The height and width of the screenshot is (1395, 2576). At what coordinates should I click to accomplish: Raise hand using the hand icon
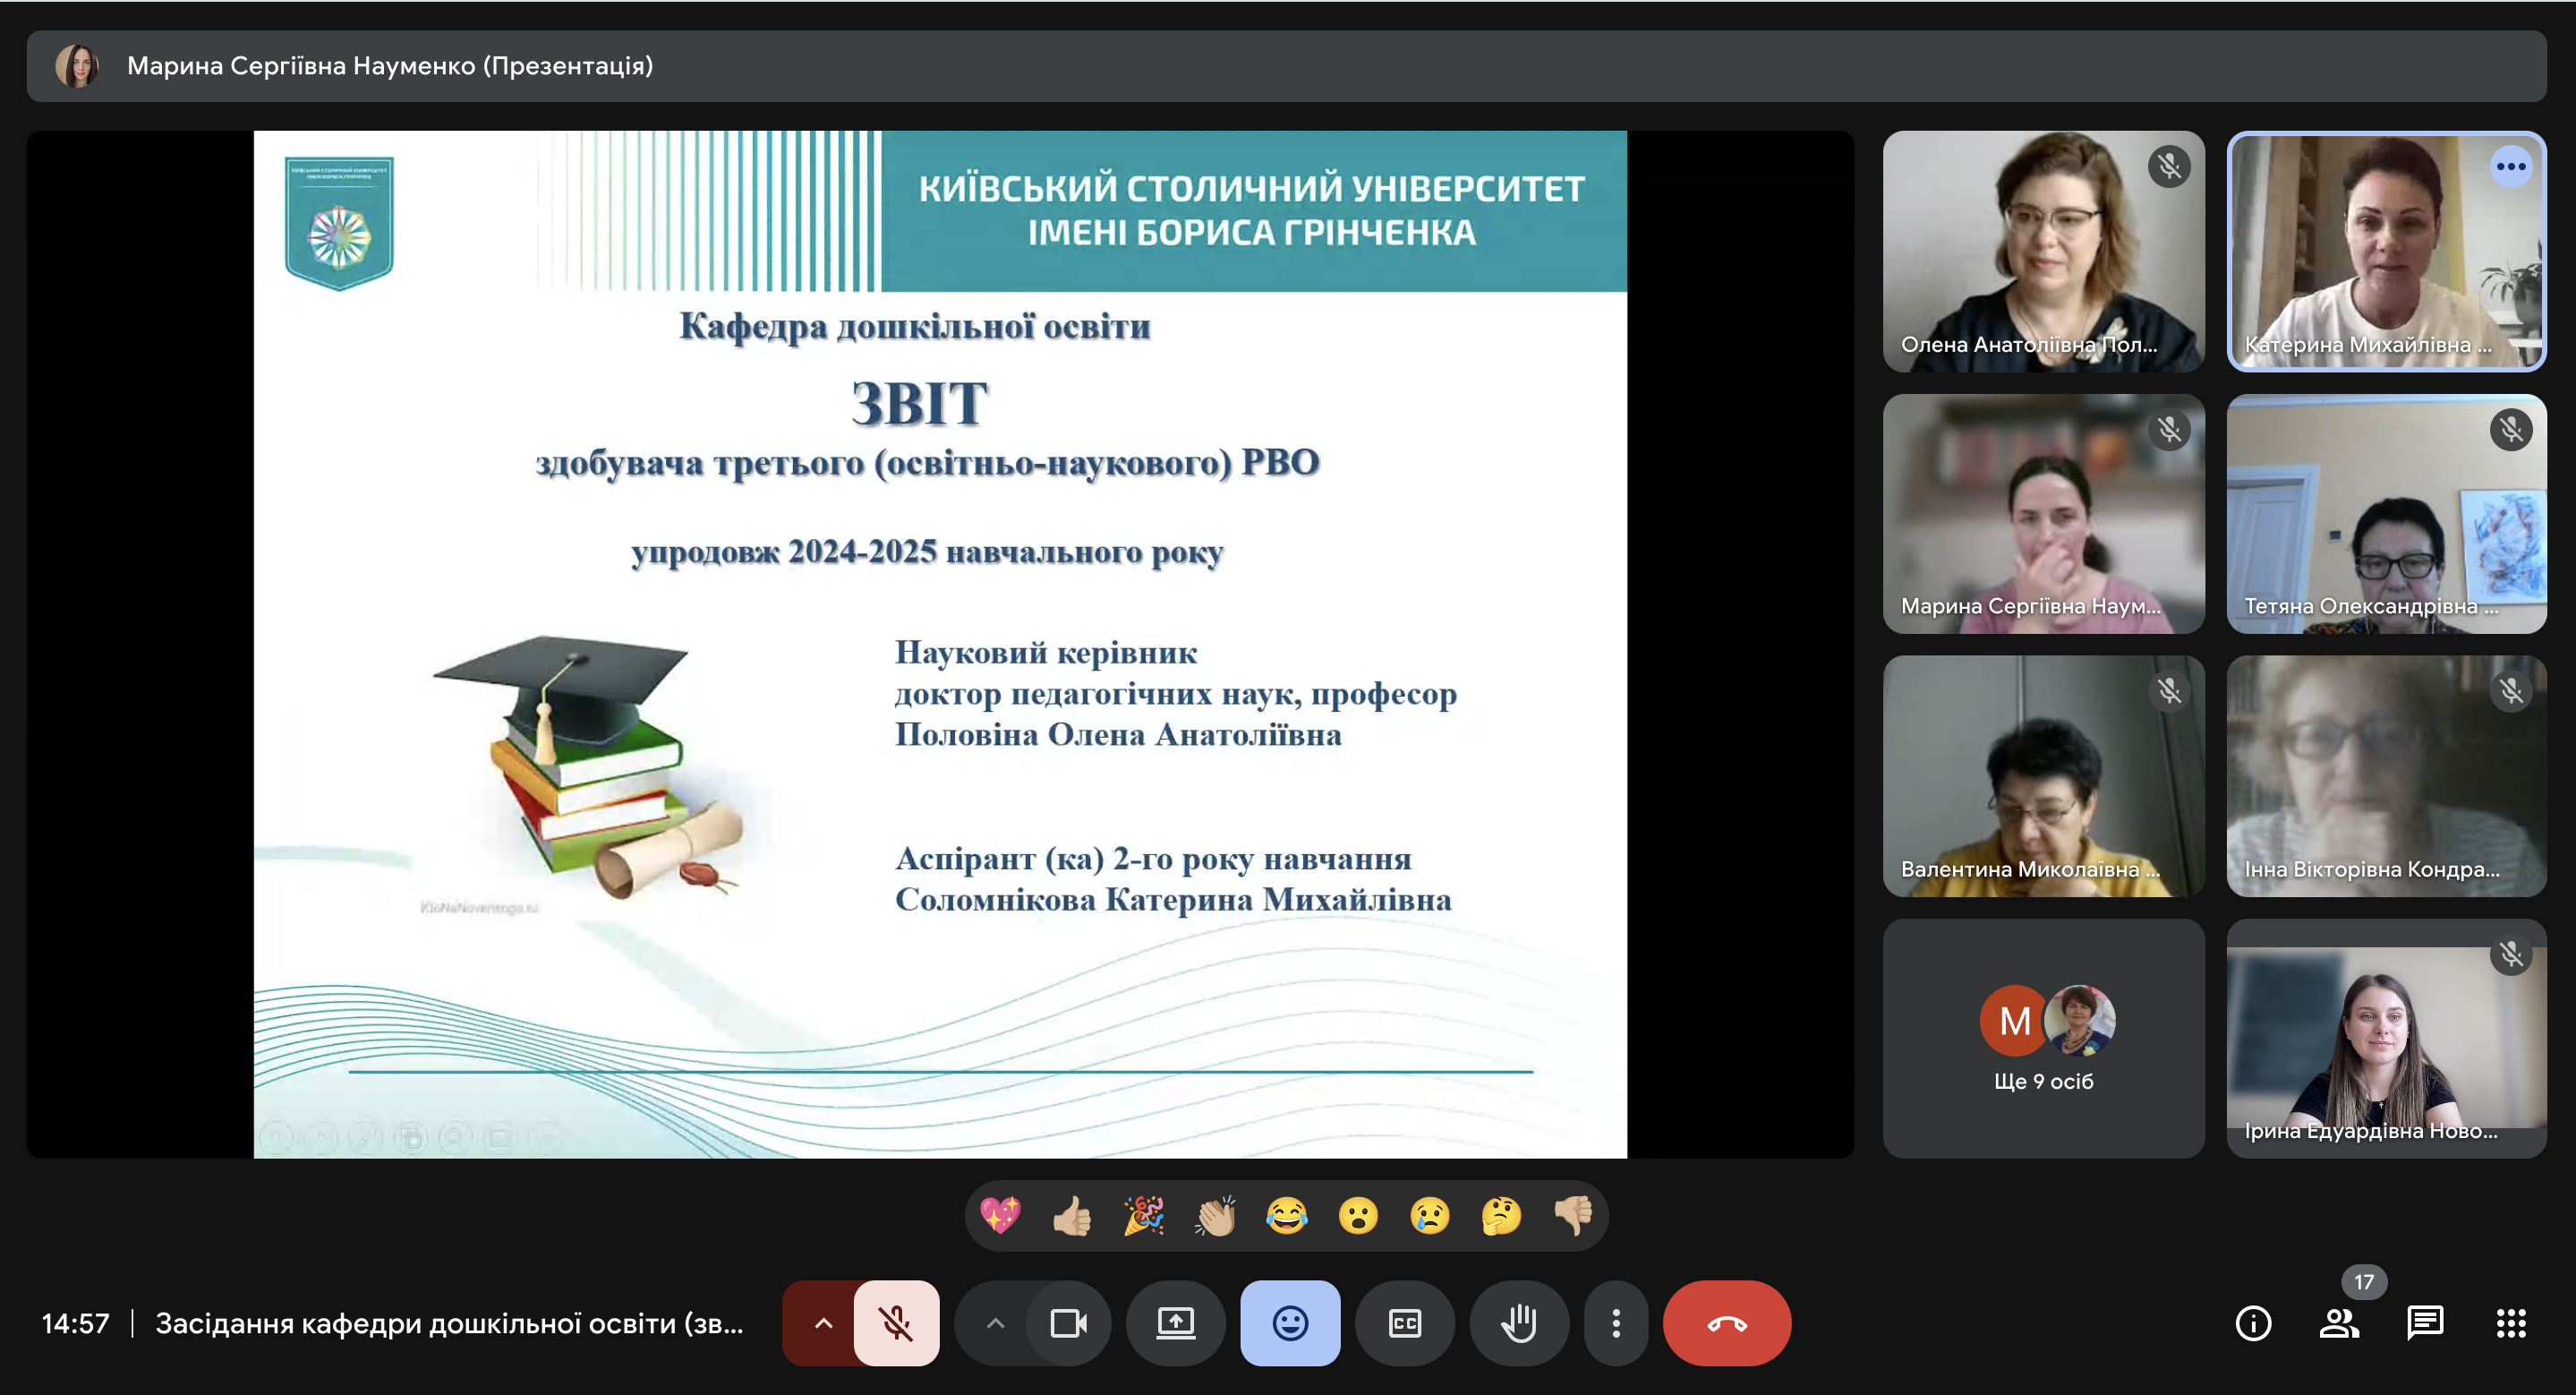coord(1518,1323)
